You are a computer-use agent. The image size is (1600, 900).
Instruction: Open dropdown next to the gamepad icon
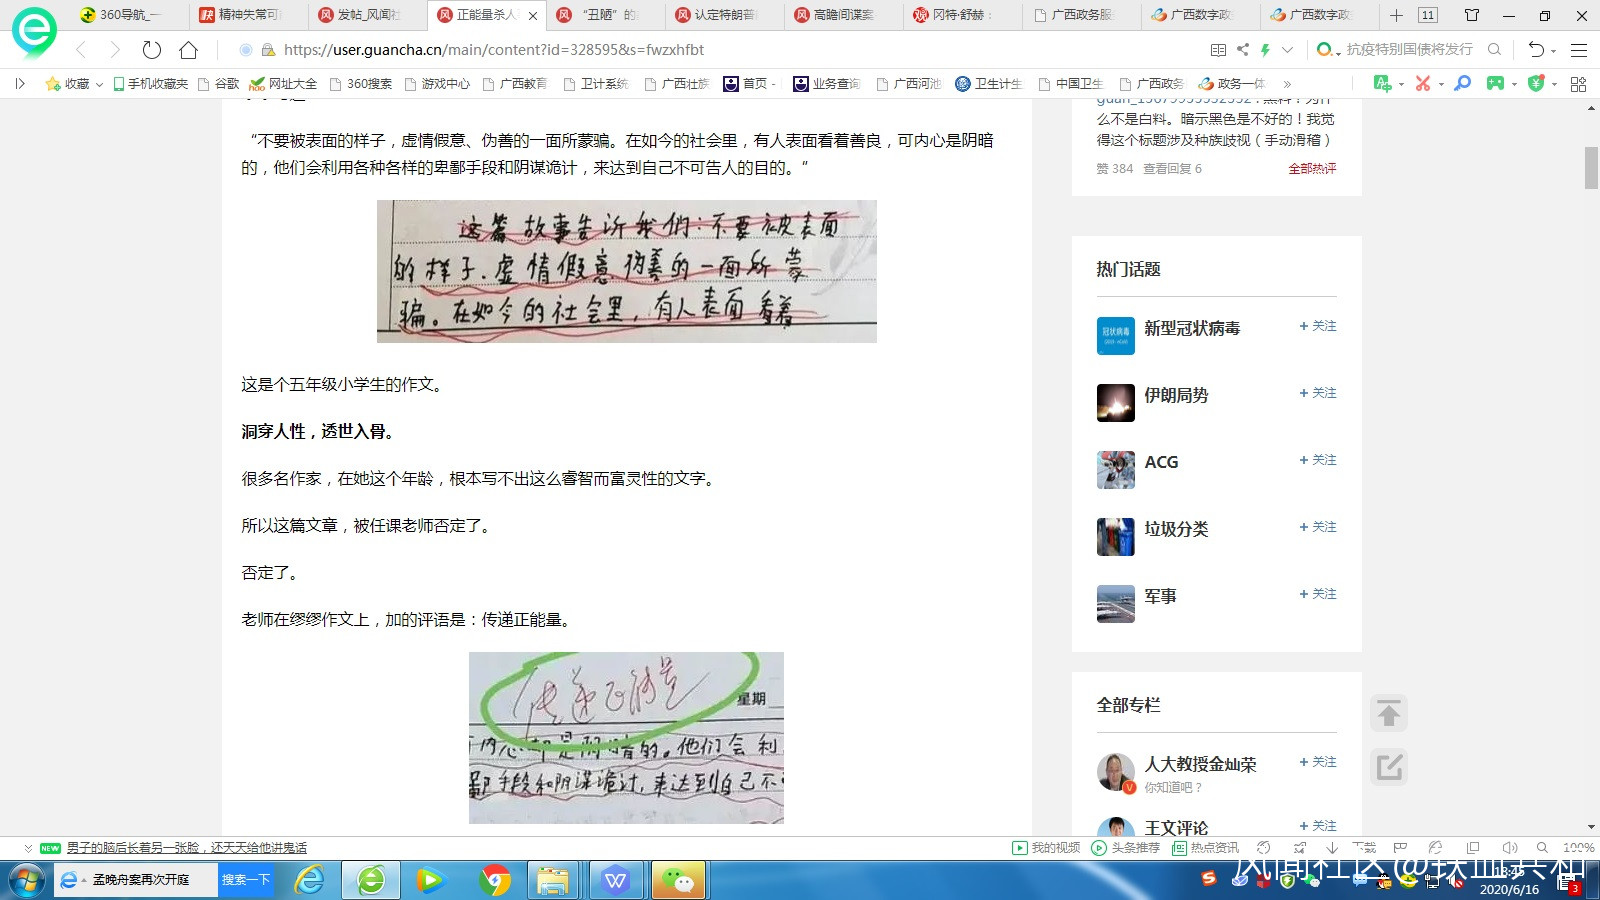pos(1514,85)
